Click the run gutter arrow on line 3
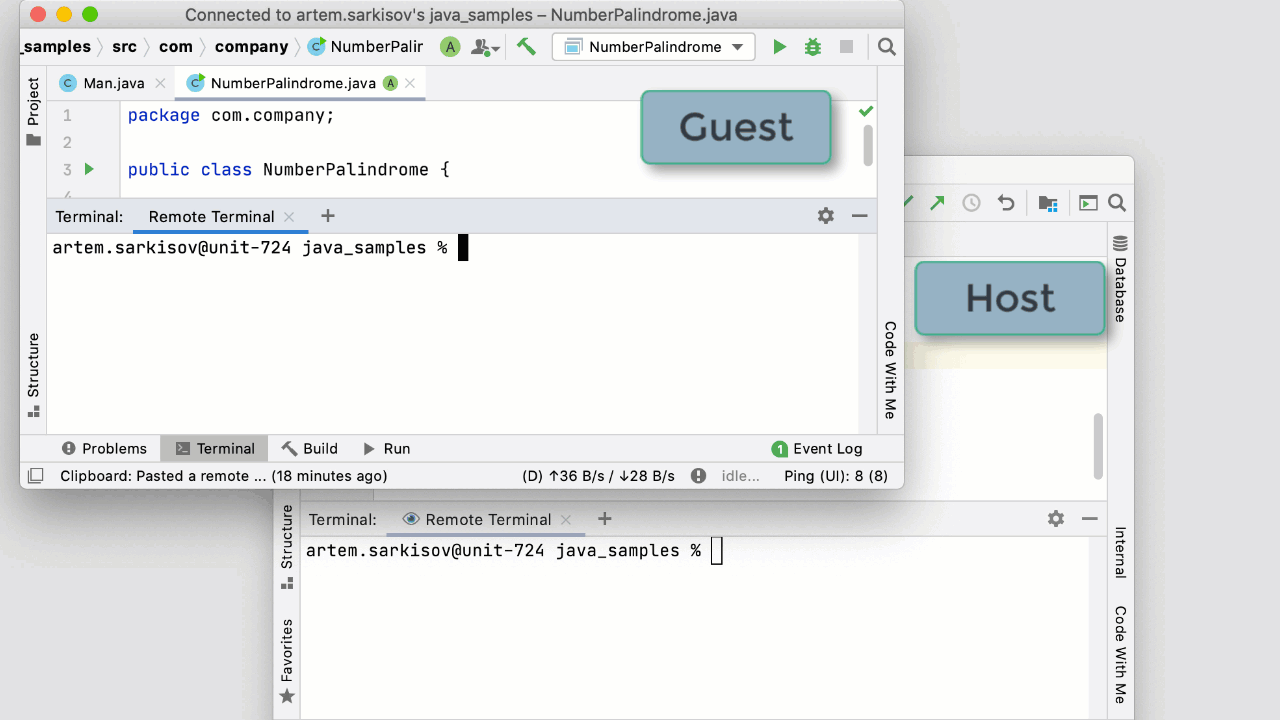Viewport: 1280px width, 720px height. click(x=89, y=169)
